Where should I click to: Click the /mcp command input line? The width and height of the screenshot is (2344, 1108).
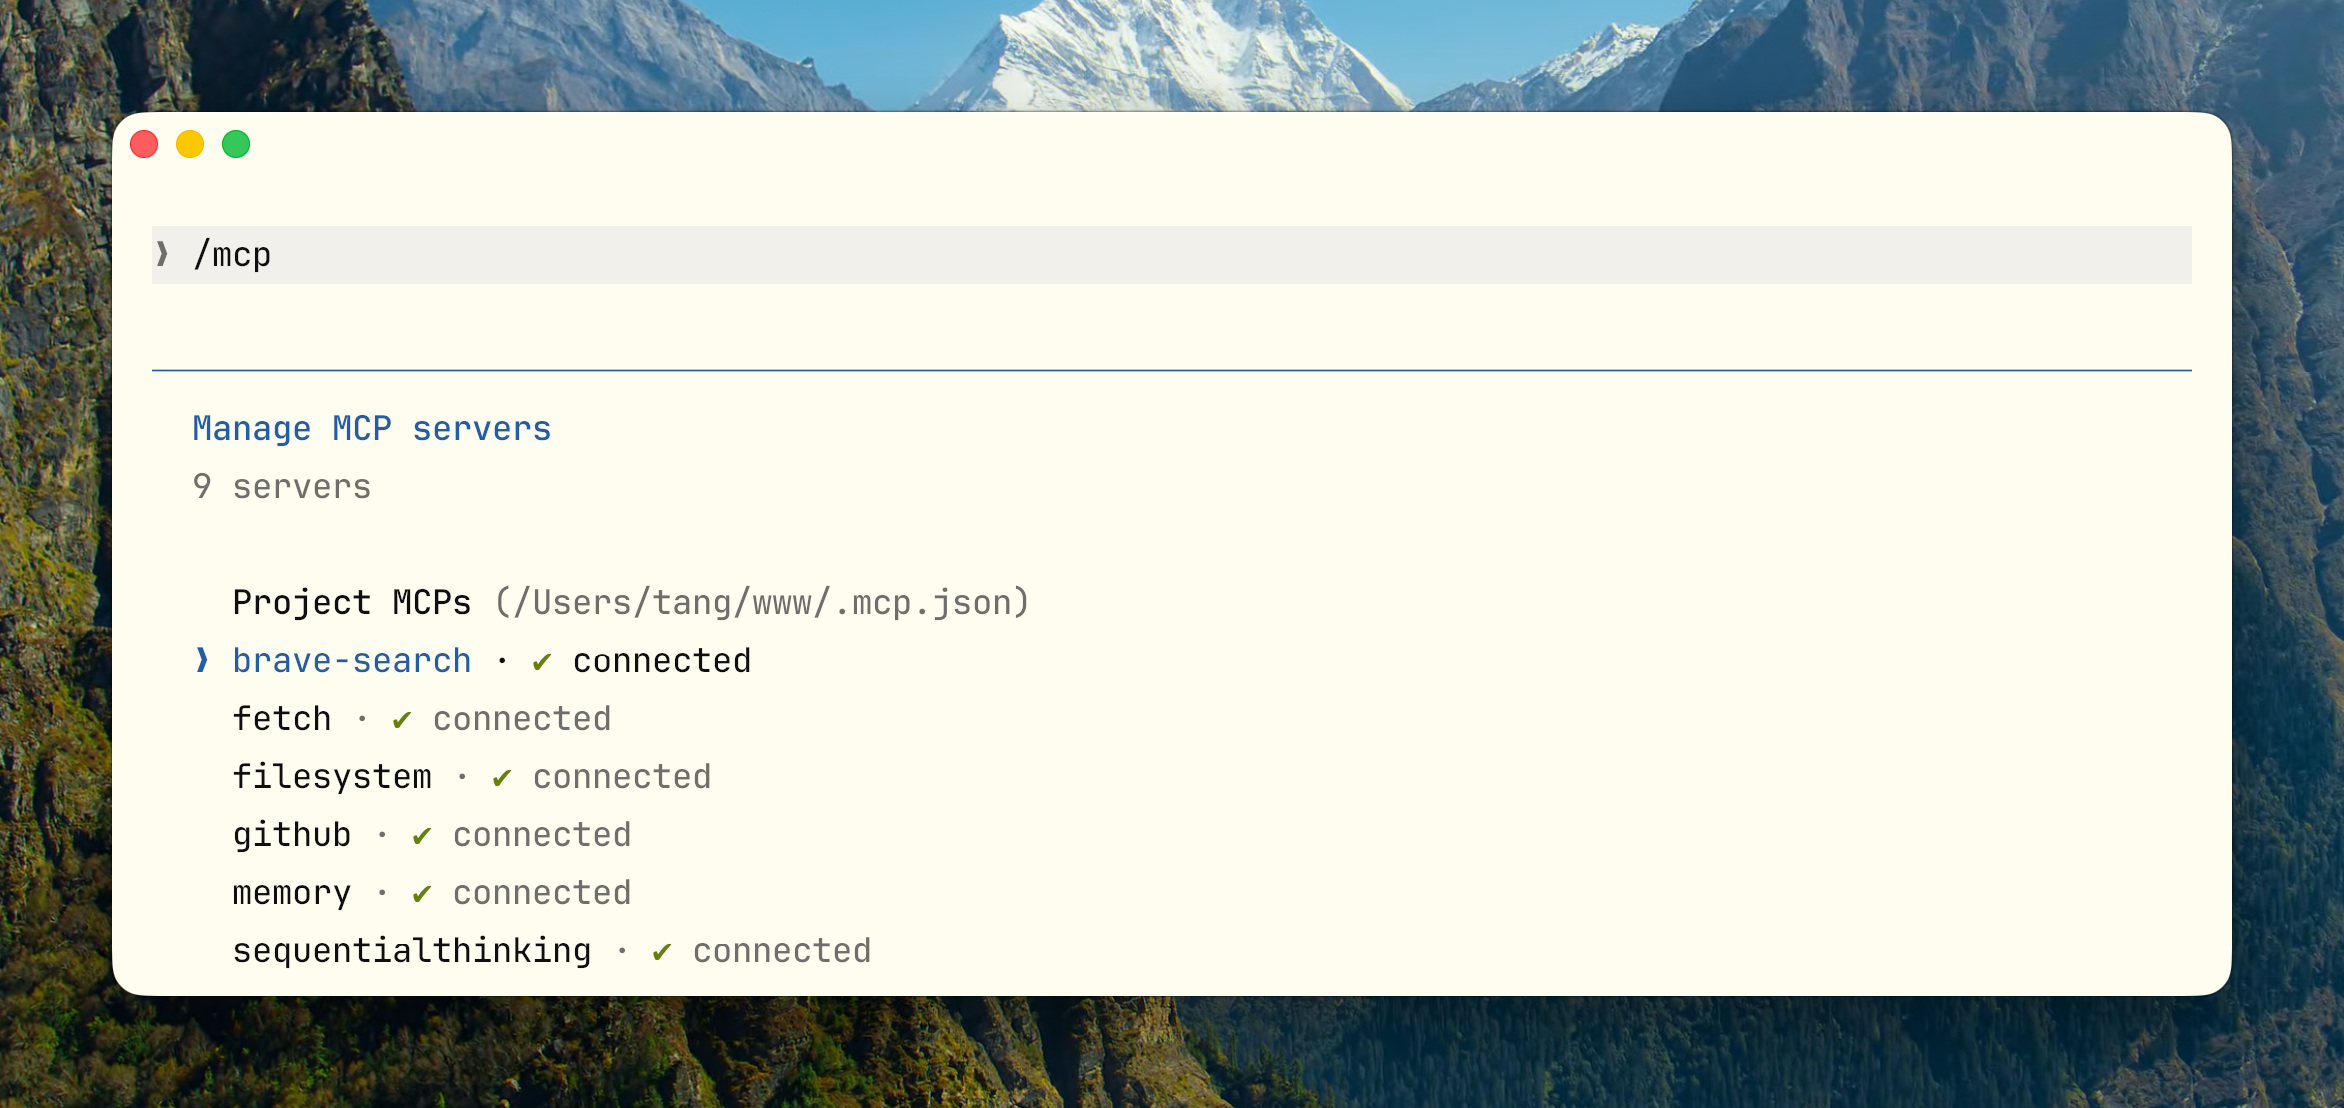[x=1170, y=255]
